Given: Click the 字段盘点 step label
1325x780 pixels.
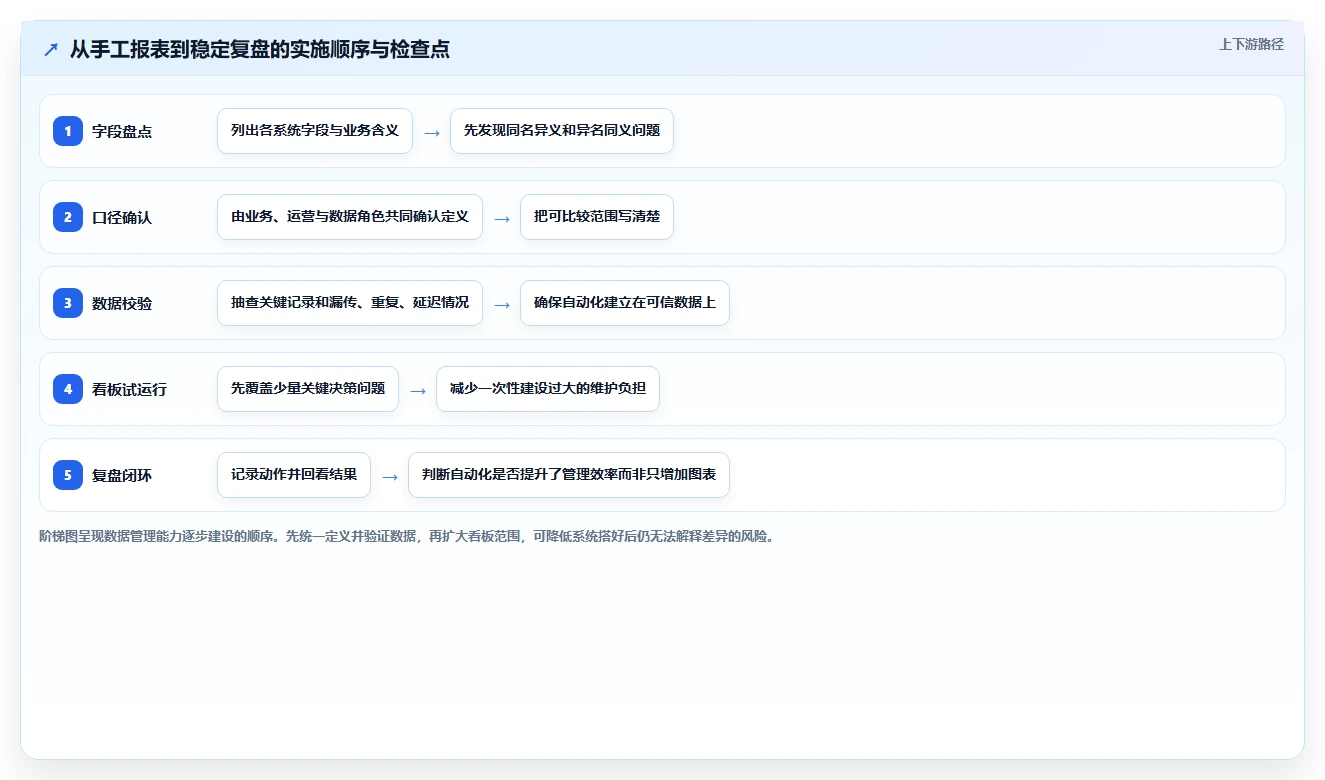Looking at the screenshot, I should 122,131.
